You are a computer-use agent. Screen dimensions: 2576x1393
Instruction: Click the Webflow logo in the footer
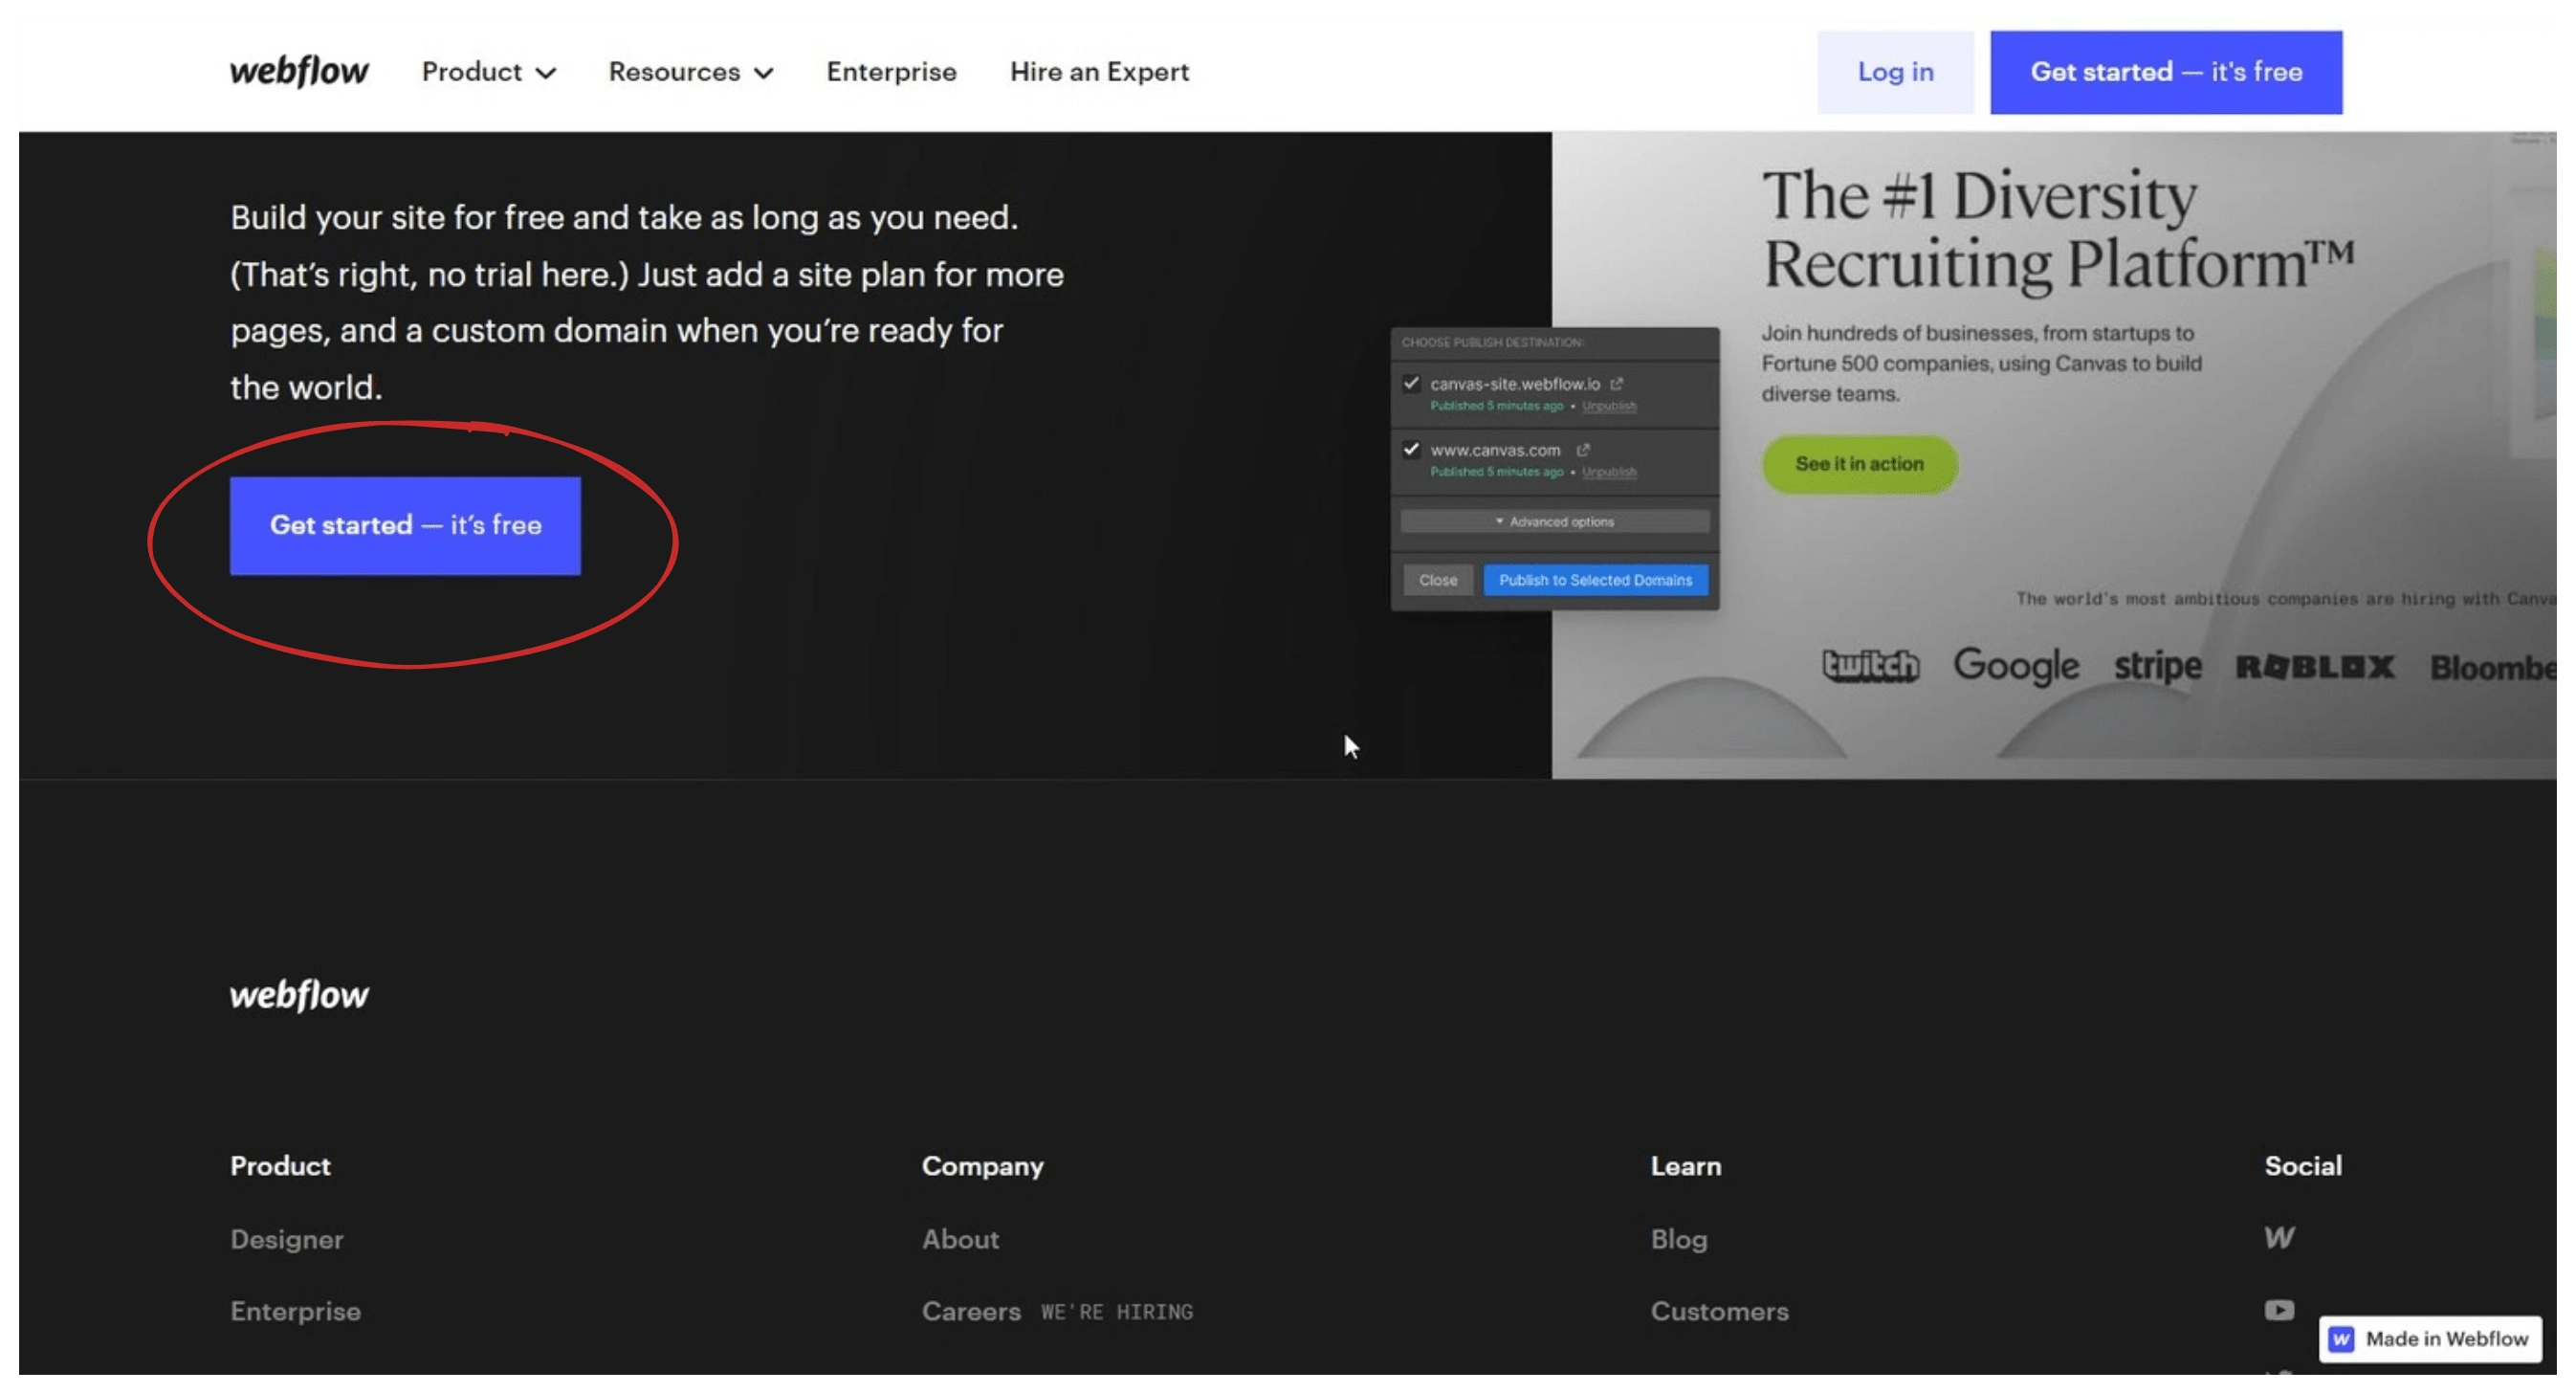pos(299,995)
